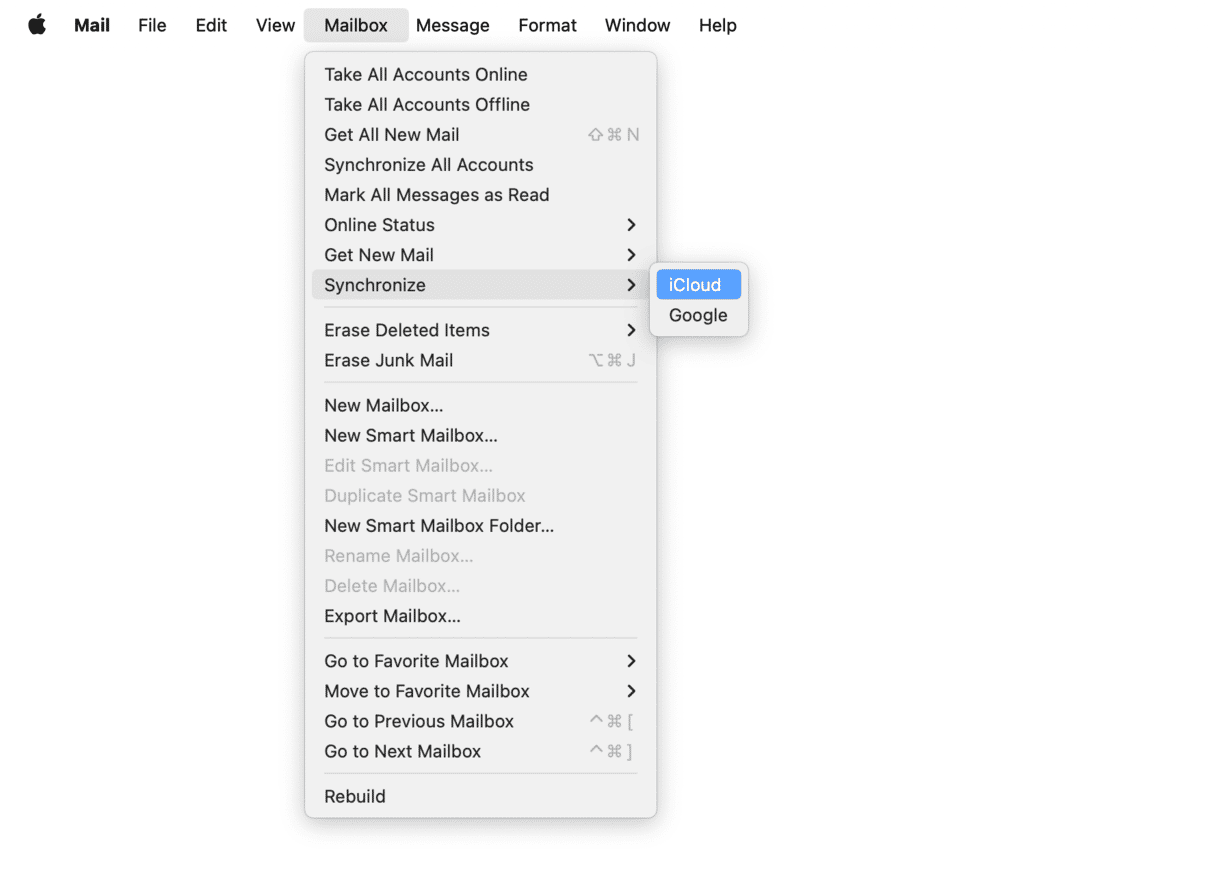Select Mark All Messages as Read
The image size is (1216, 886).
(437, 195)
